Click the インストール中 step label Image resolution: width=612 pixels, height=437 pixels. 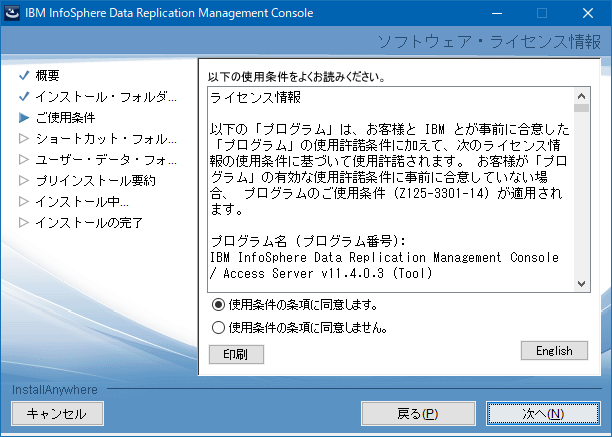[x=82, y=202]
